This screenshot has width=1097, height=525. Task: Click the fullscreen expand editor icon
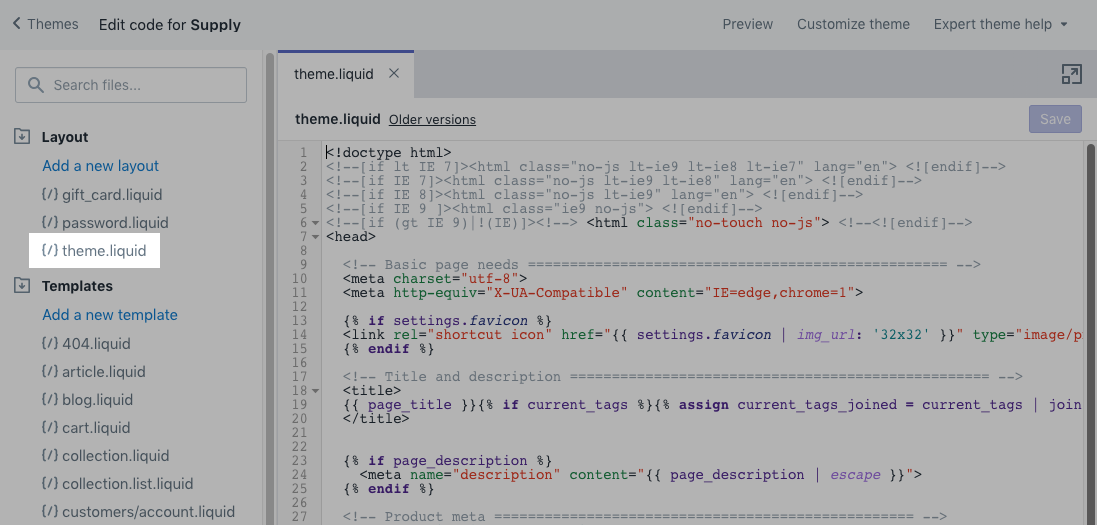1070,74
